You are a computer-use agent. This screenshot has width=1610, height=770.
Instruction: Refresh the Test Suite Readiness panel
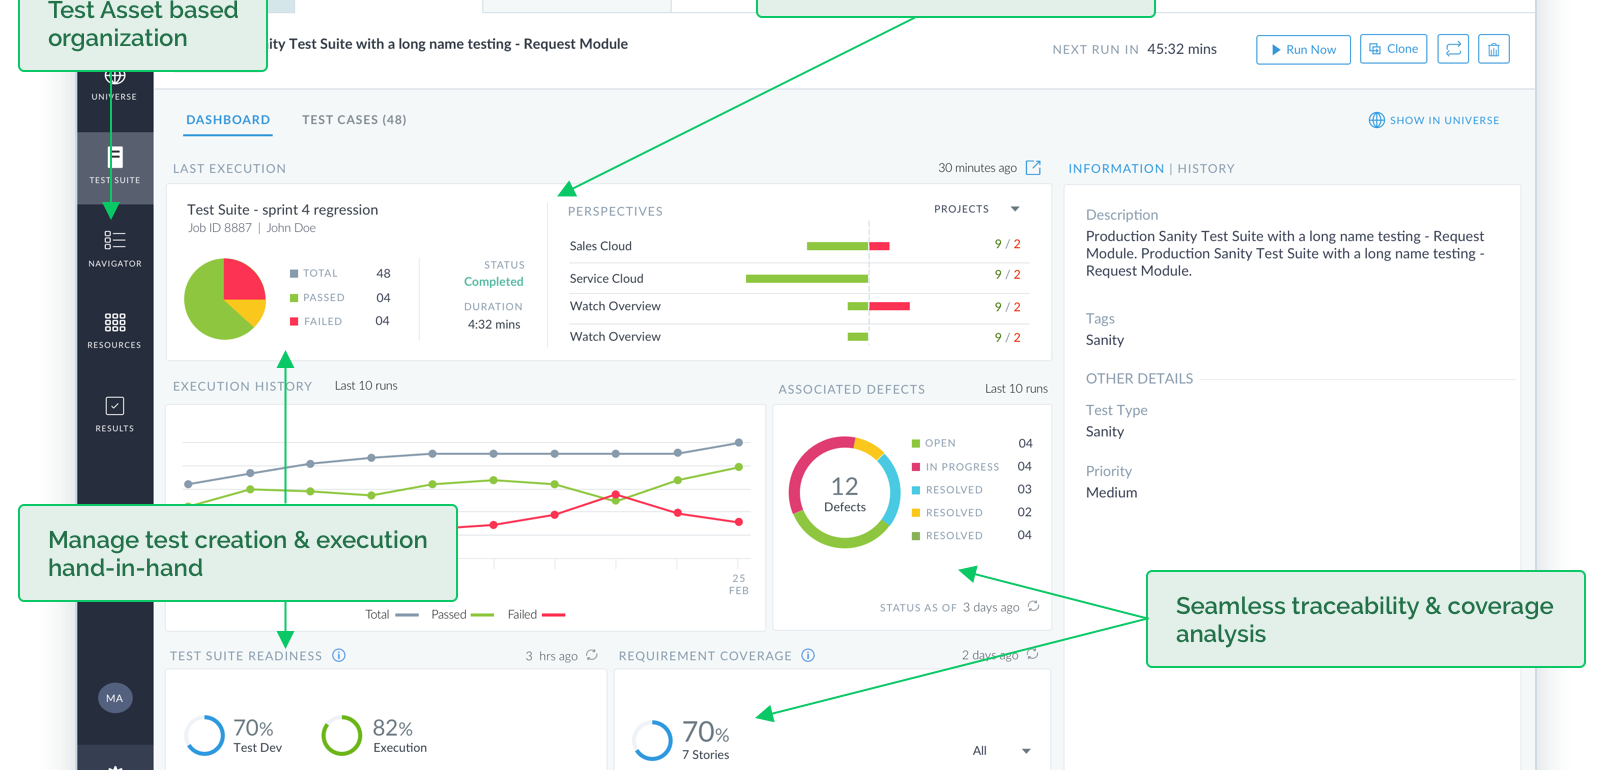tap(592, 655)
